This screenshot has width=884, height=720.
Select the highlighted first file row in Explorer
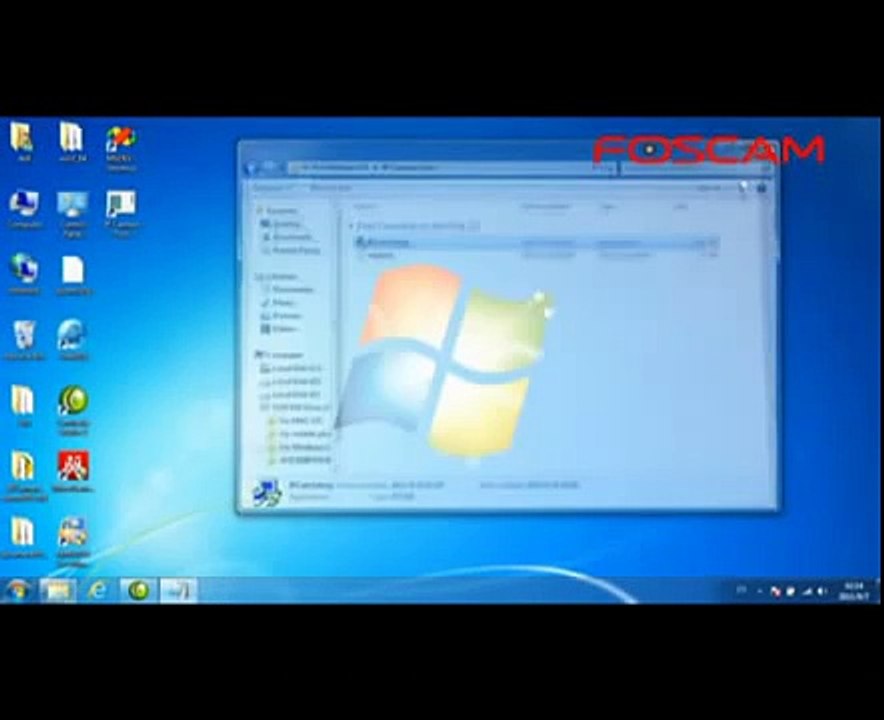point(537,243)
